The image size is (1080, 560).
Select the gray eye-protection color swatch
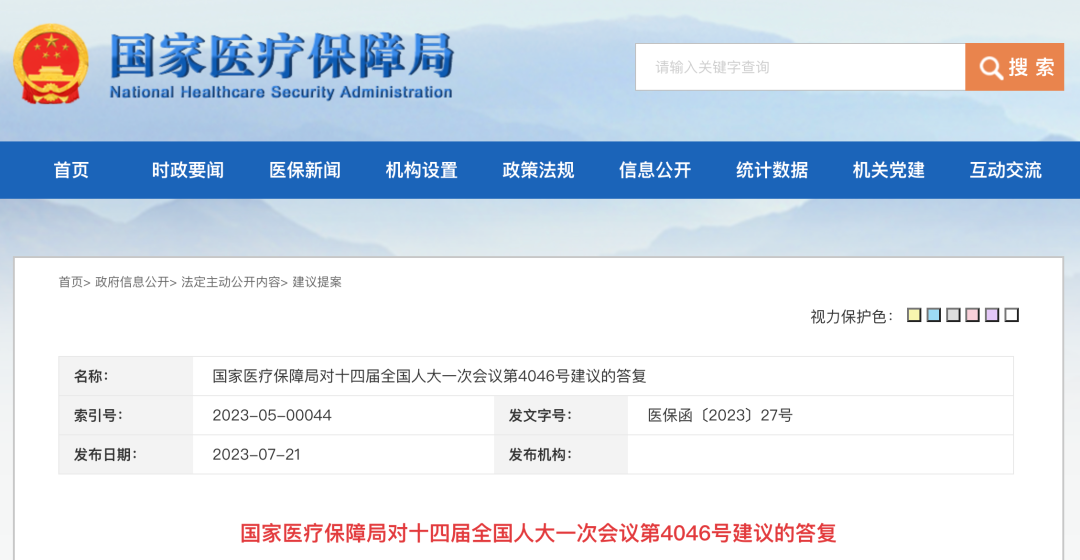point(953,315)
